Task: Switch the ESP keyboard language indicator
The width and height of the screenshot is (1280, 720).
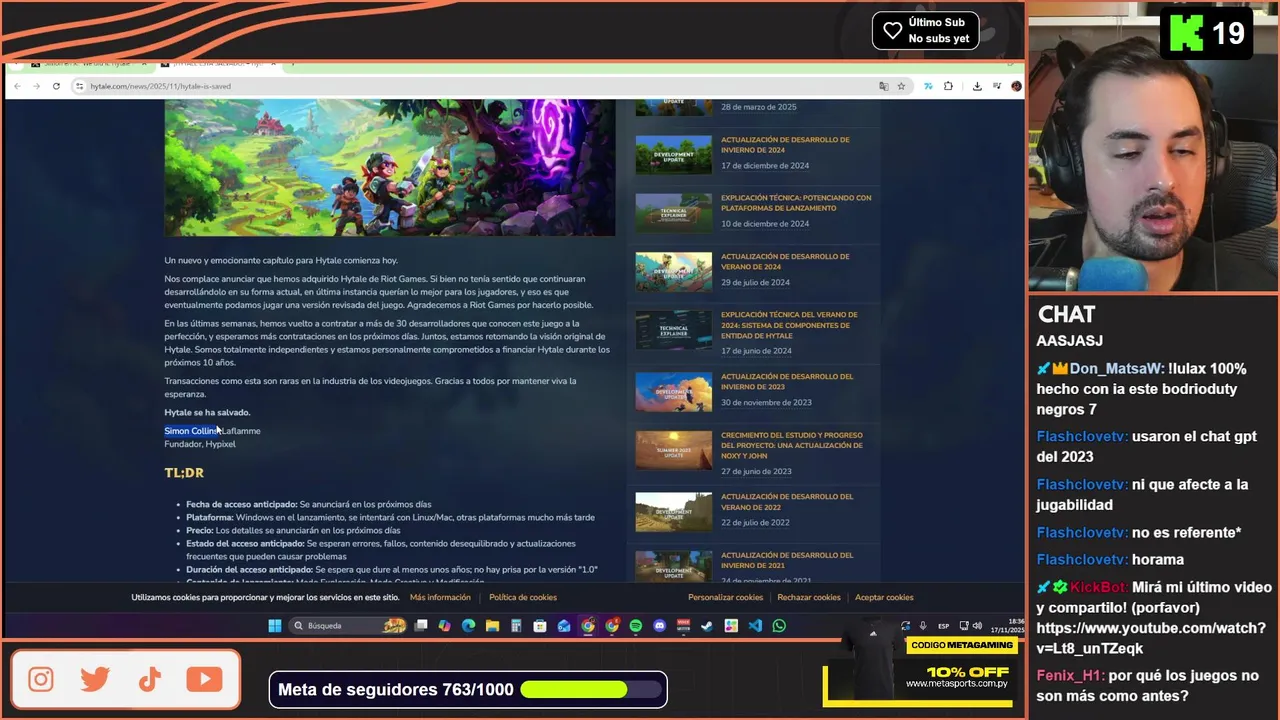Action: [x=943, y=626]
